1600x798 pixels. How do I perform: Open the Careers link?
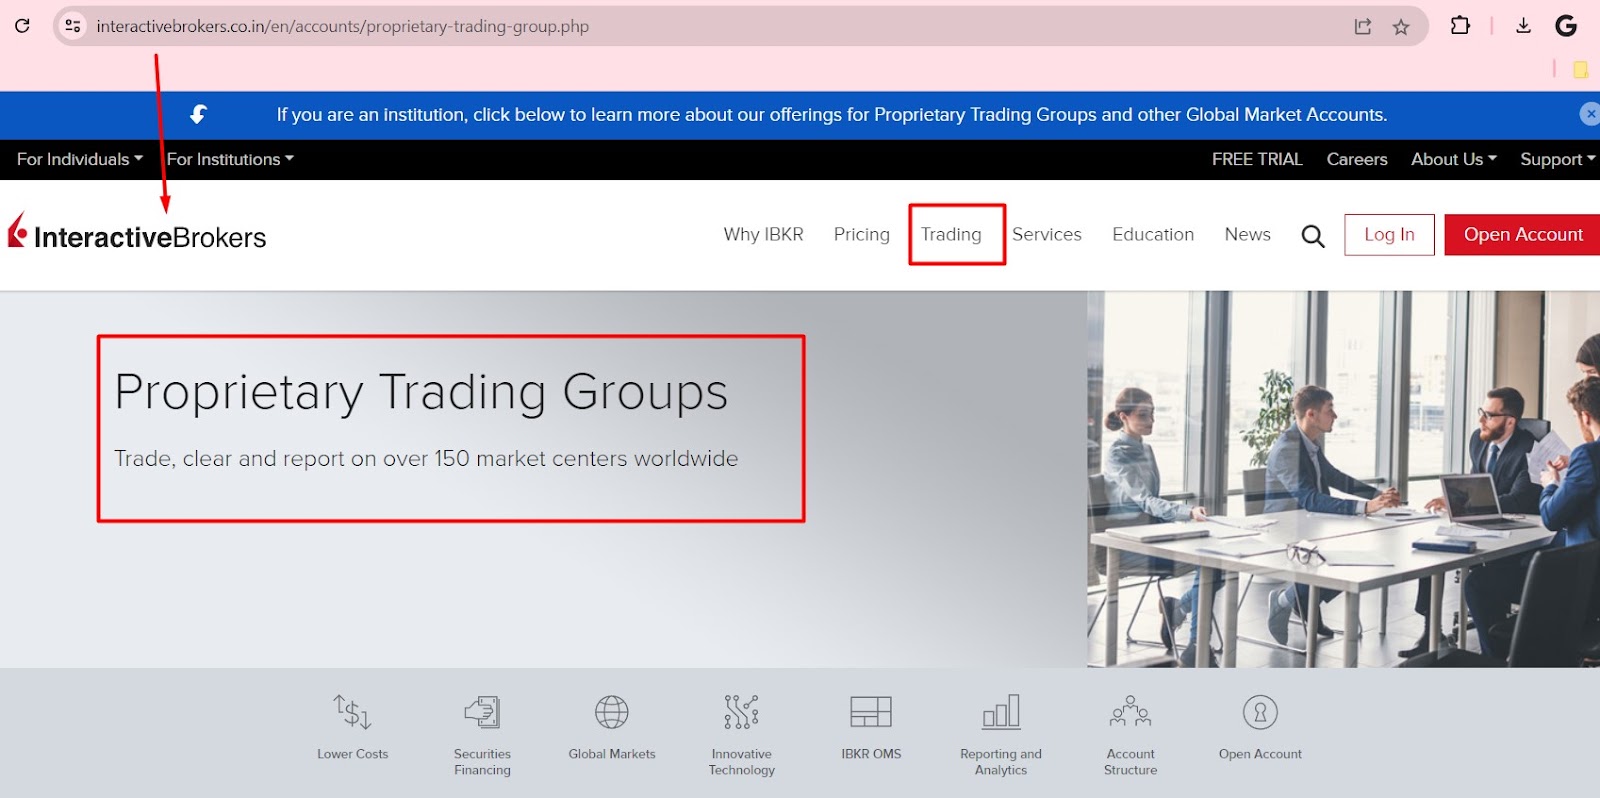click(x=1357, y=159)
